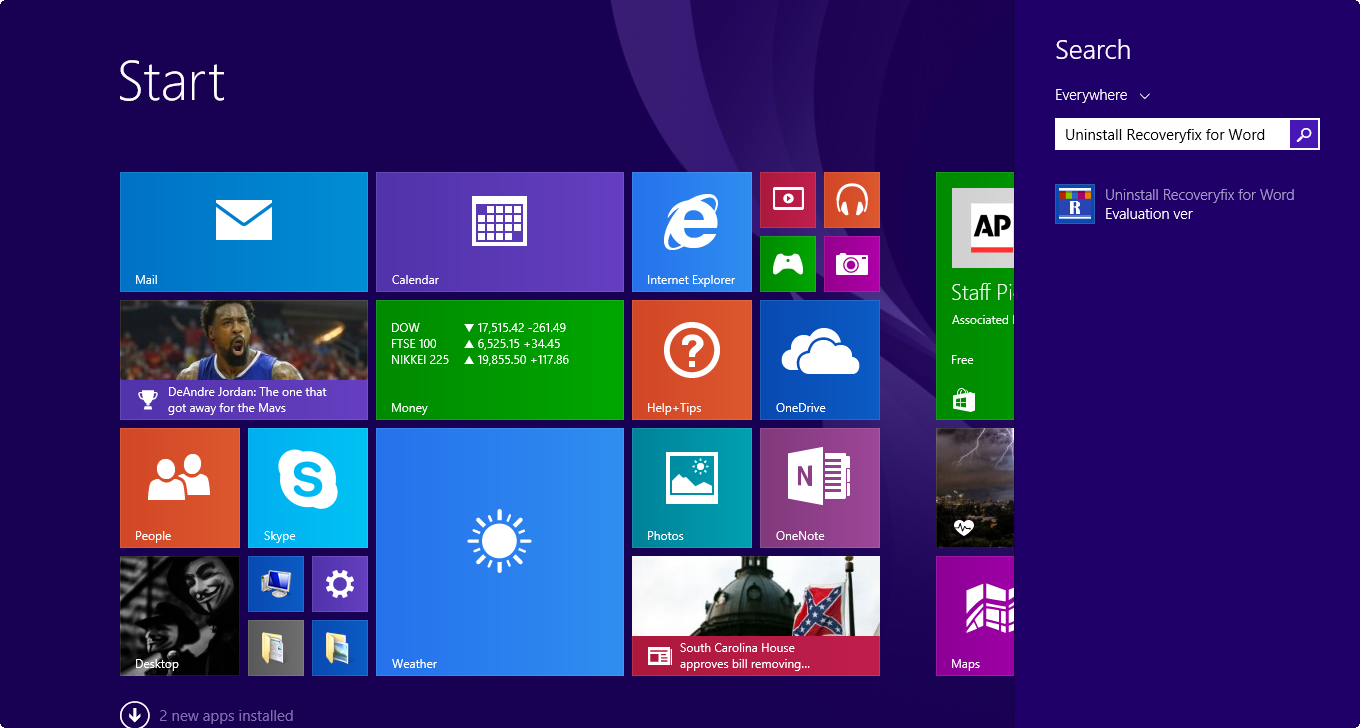Open the PC settings gear tile
Screen dimensions: 1360x728
click(x=340, y=584)
